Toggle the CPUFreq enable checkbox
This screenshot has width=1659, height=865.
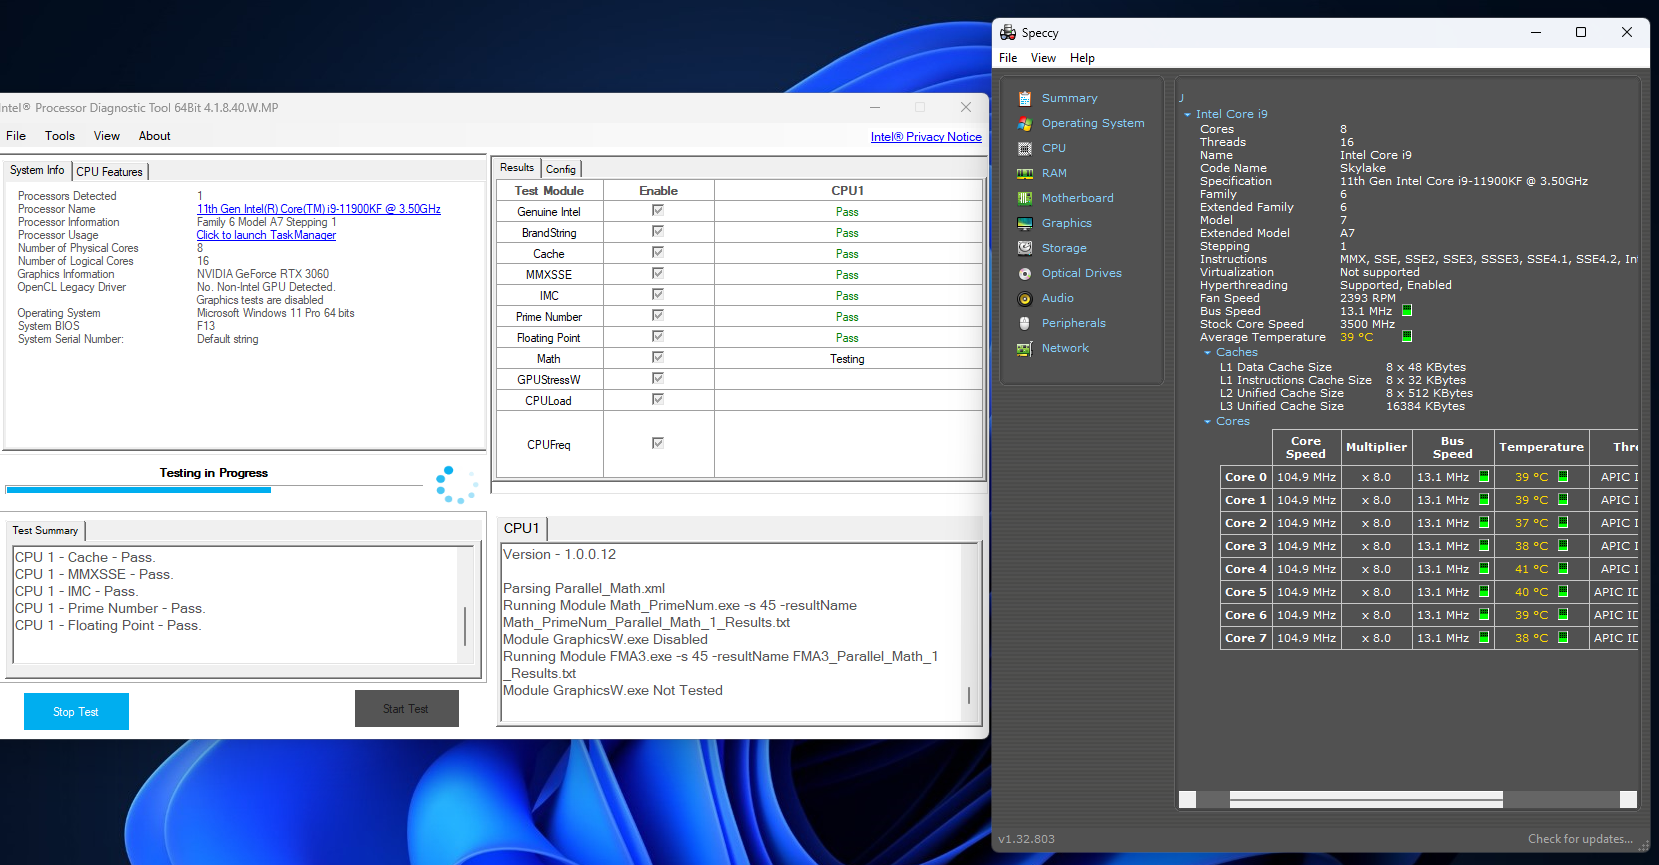click(658, 443)
